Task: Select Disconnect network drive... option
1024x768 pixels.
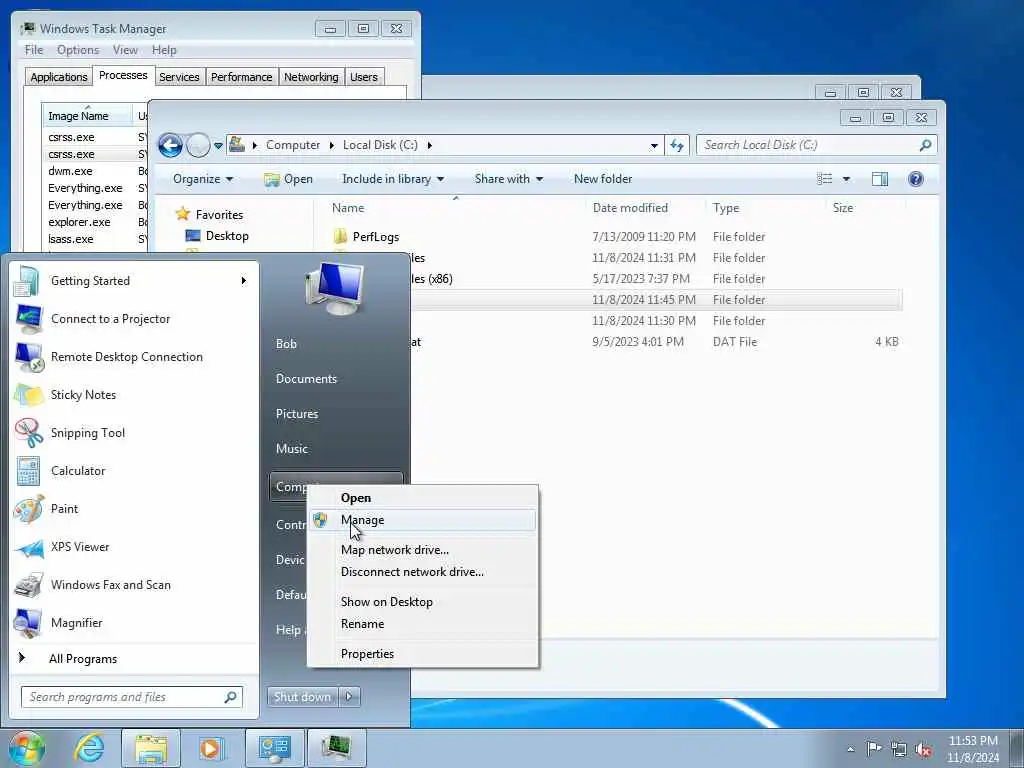Action: coord(423,572)
